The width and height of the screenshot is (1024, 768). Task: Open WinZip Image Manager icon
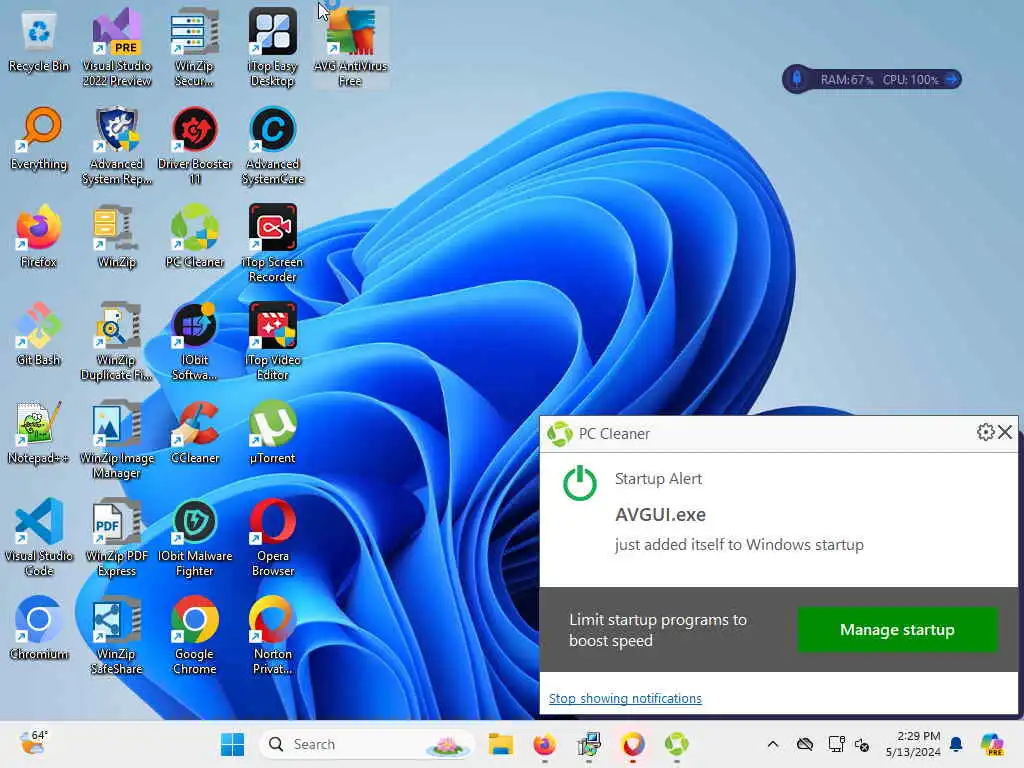(x=116, y=439)
